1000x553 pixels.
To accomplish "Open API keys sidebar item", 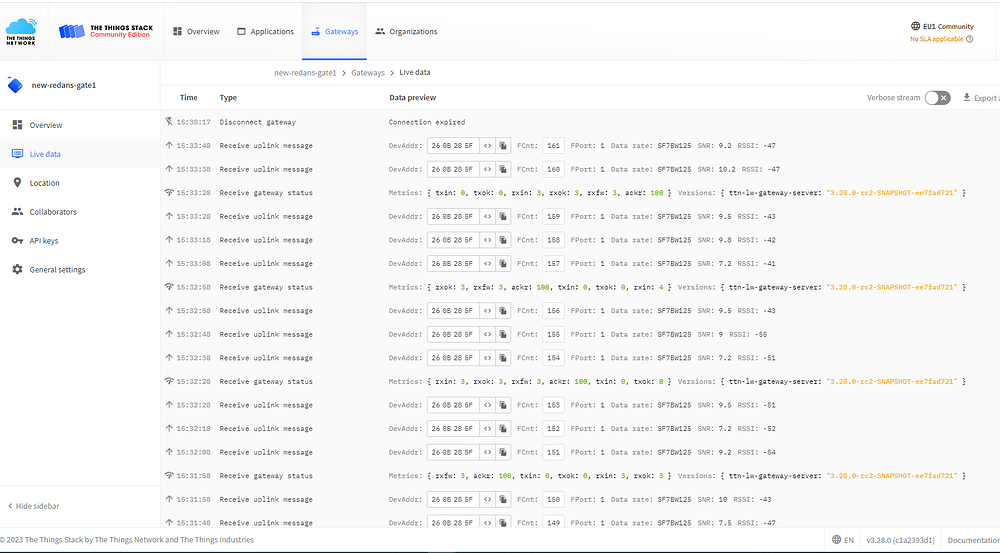I will (x=80, y=240).
